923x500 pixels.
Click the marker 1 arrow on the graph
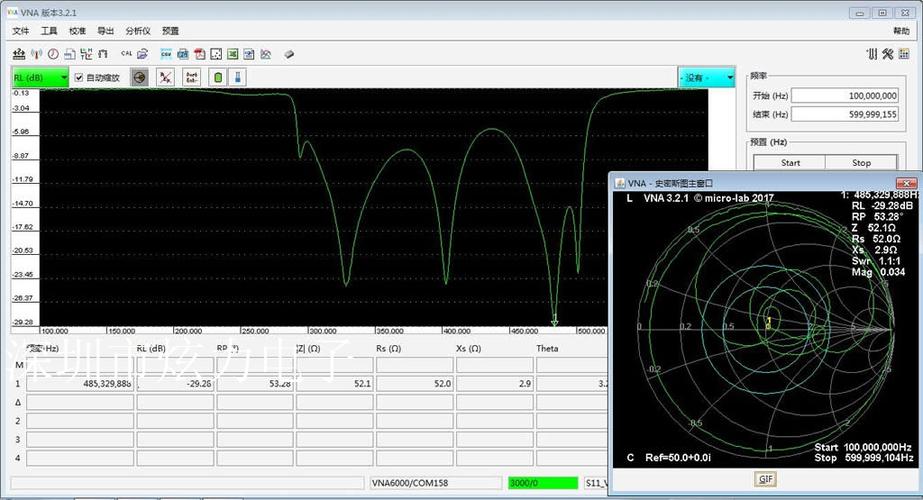pyautogui.click(x=555, y=320)
